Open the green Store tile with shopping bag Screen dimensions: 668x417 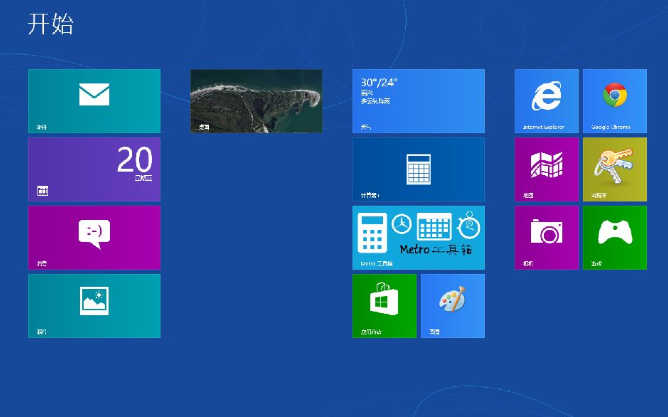click(x=384, y=306)
